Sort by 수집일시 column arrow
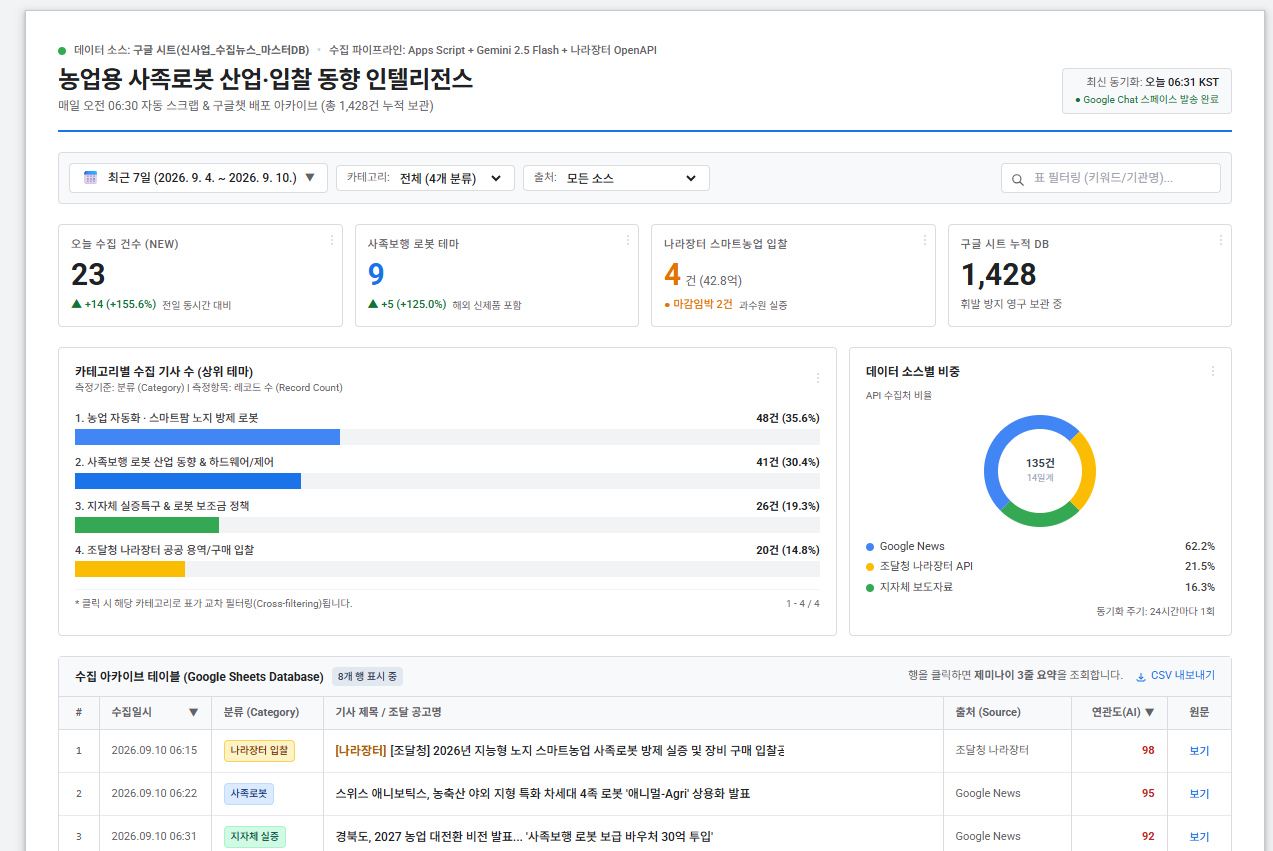The height and width of the screenshot is (851, 1273). click(193, 713)
